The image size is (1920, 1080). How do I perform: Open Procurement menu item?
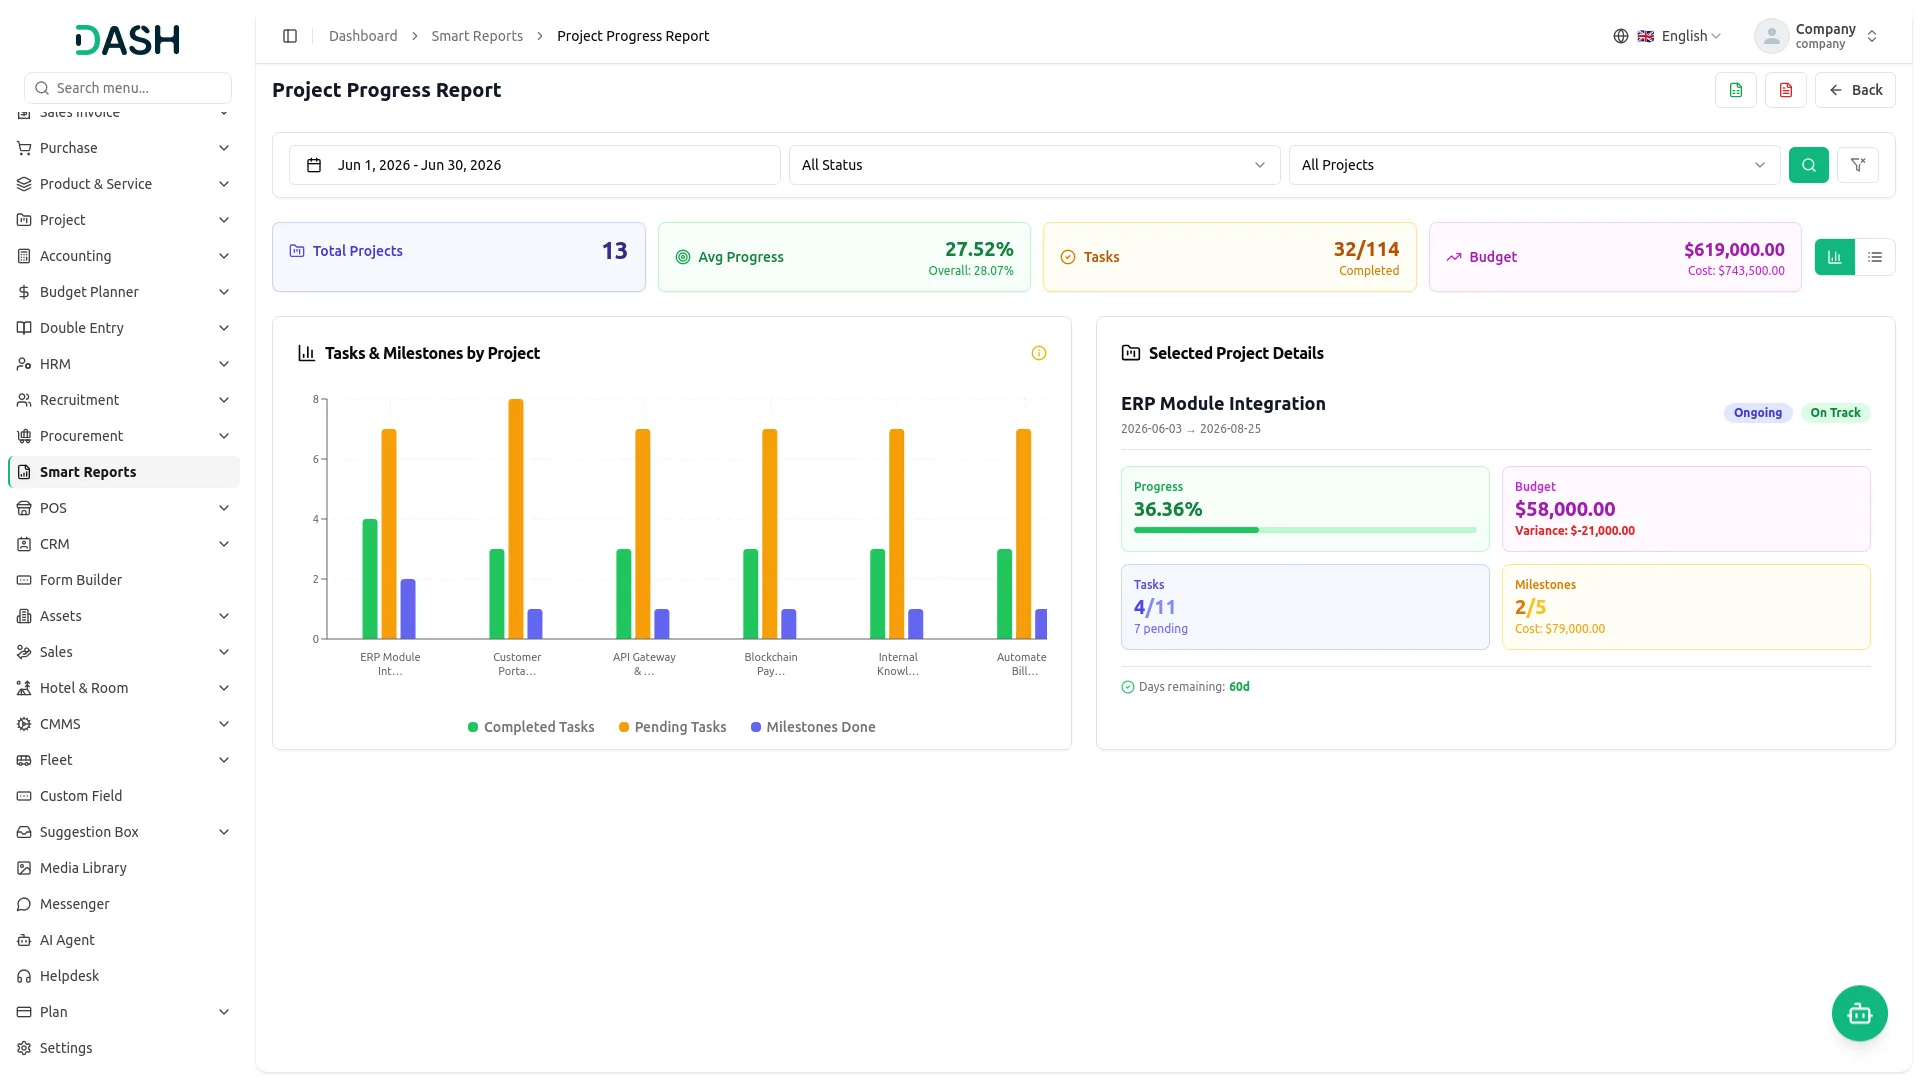(124, 436)
